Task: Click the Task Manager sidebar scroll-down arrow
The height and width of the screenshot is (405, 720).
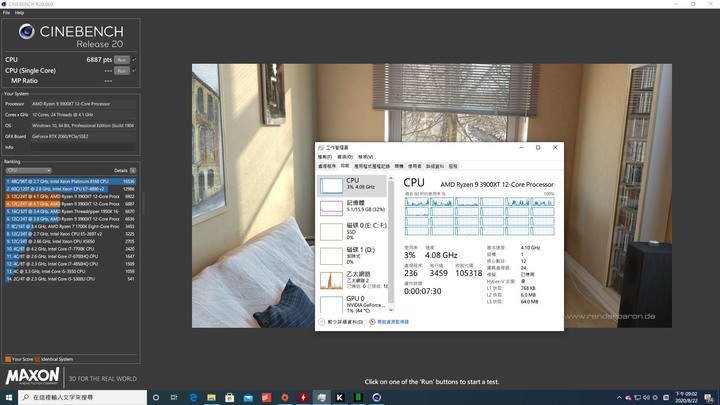Action: click(391, 310)
